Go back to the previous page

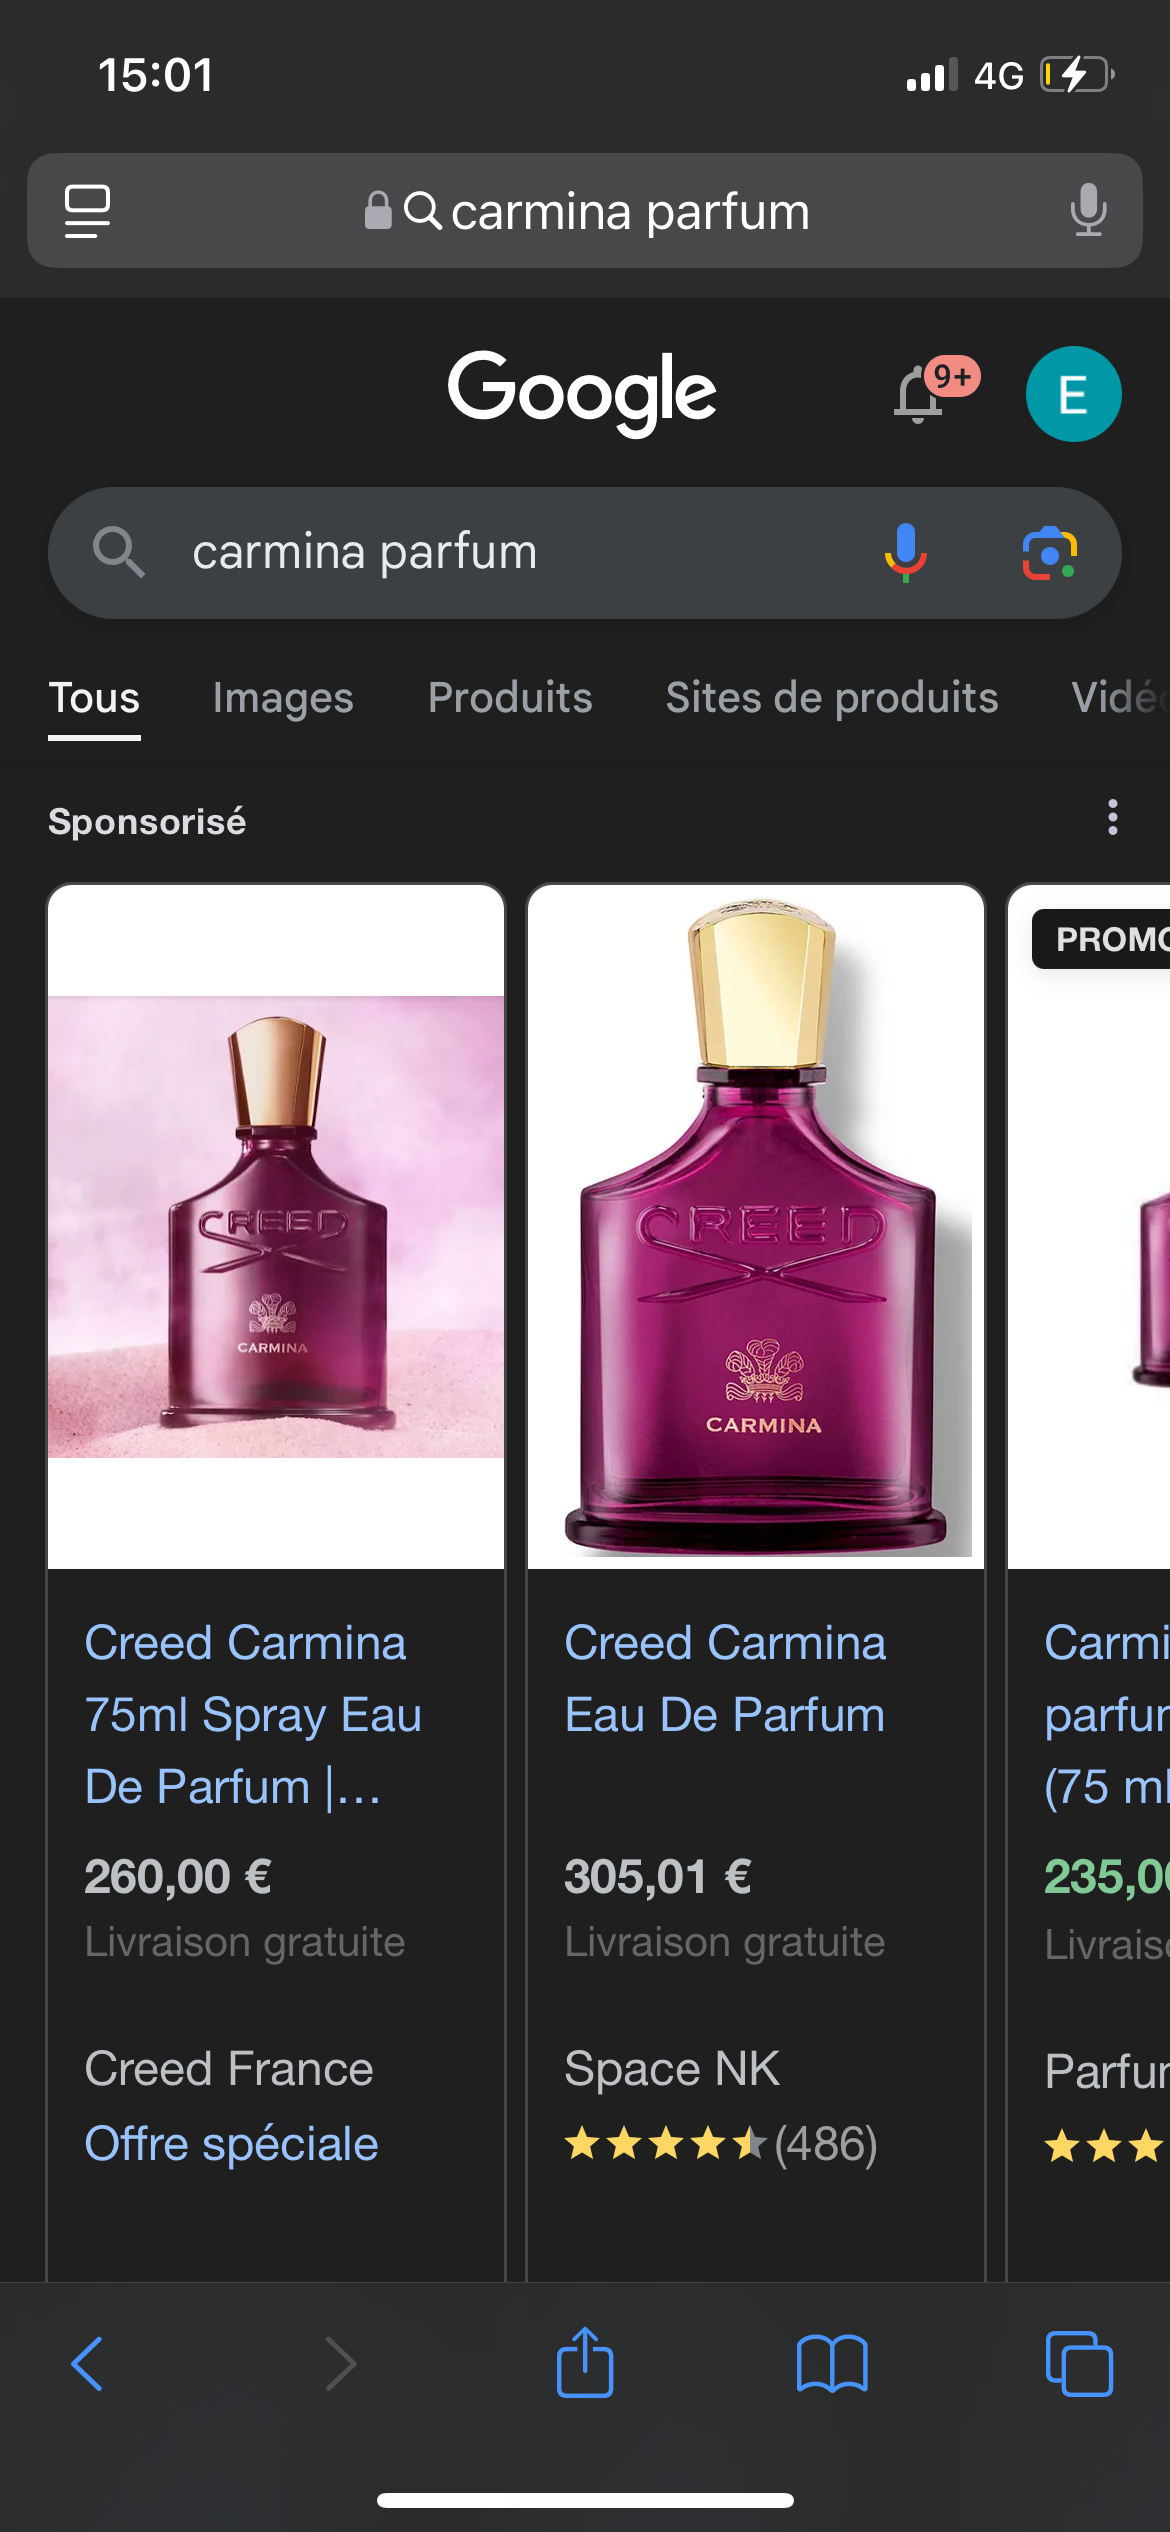pyautogui.click(x=88, y=2363)
